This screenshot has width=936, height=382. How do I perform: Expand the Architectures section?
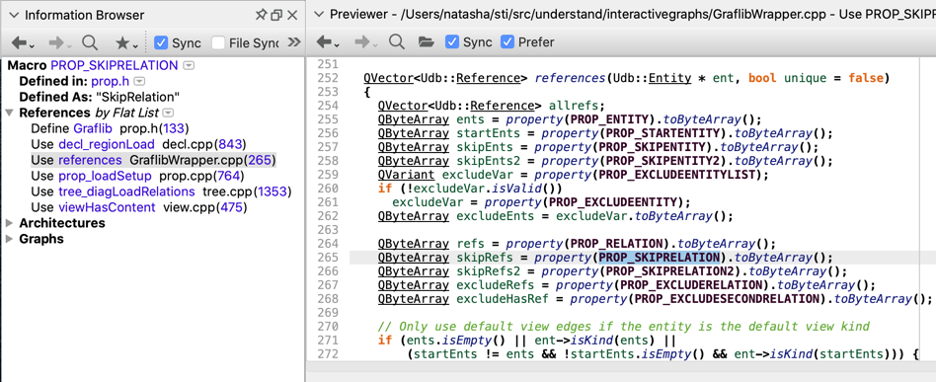tap(10, 223)
